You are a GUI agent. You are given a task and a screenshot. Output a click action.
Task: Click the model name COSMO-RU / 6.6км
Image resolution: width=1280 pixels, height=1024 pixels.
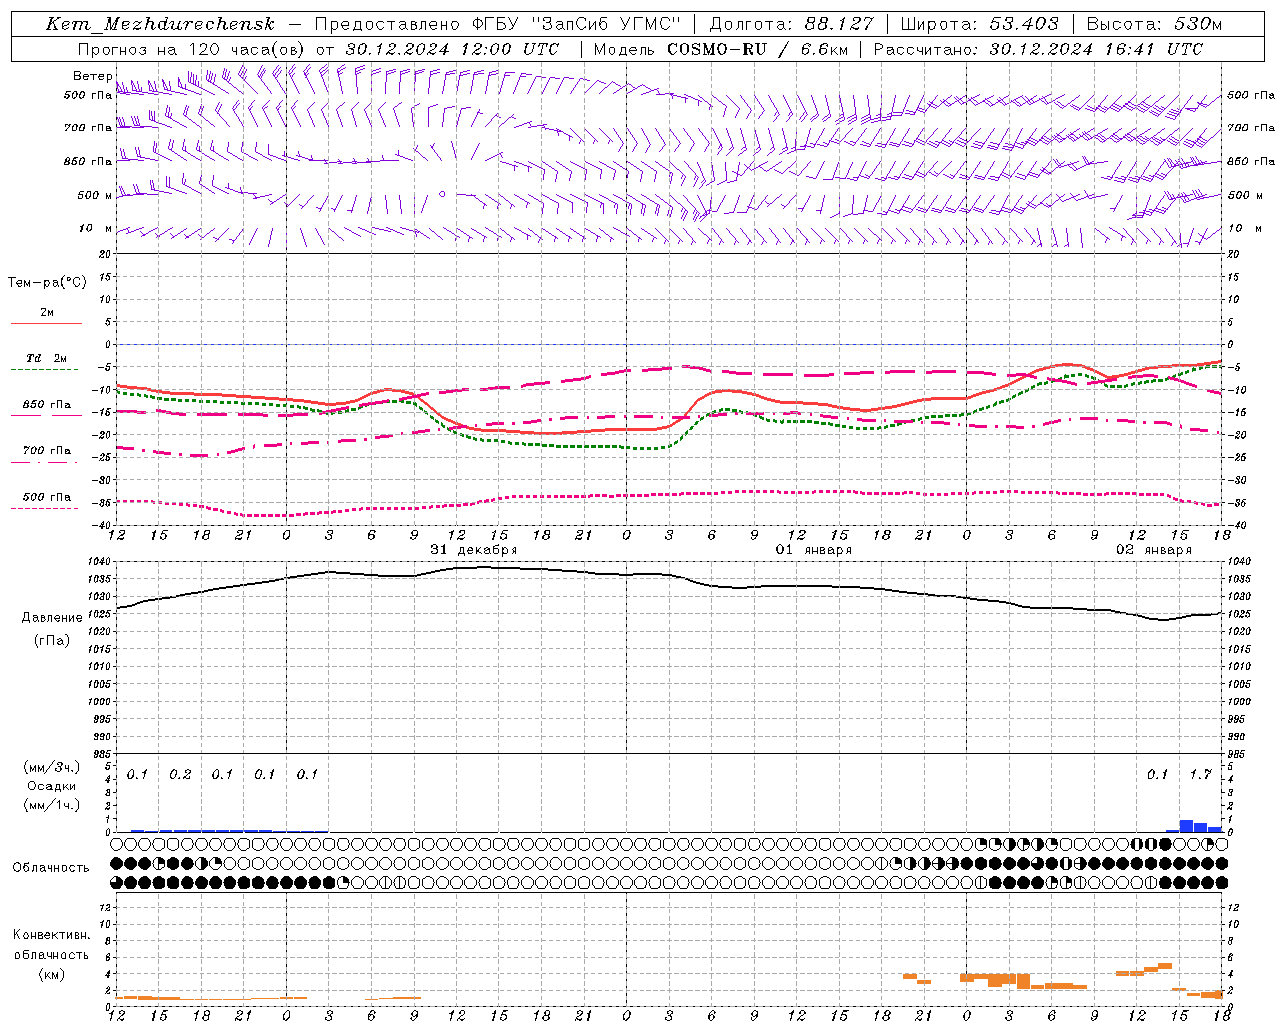point(757,49)
